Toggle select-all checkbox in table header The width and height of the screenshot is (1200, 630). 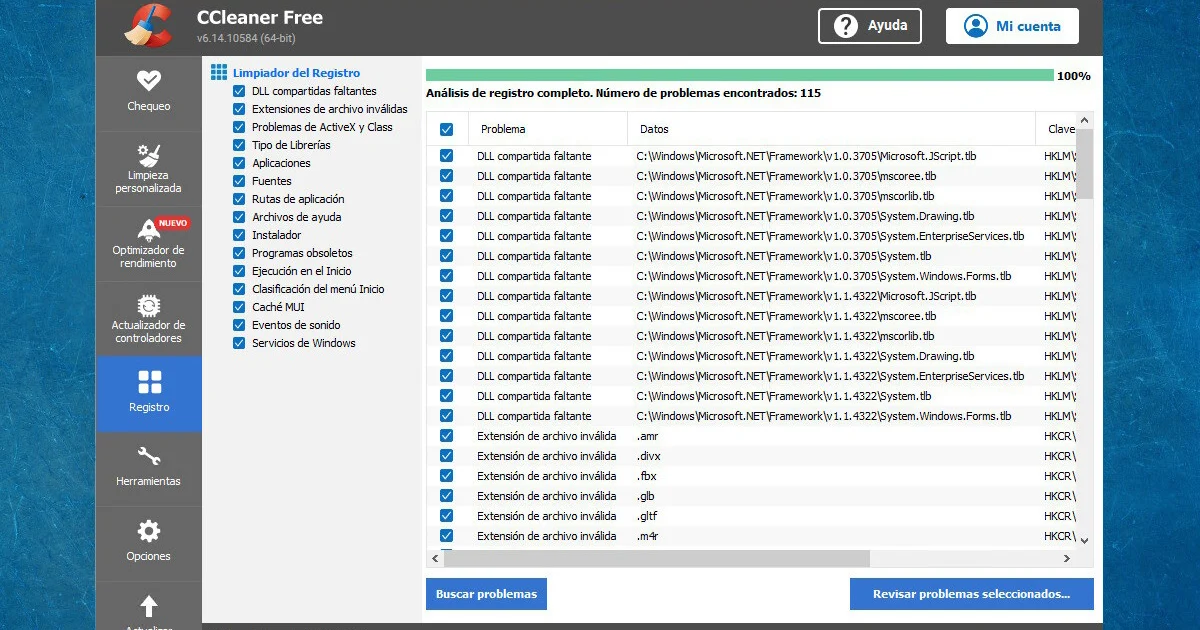pyautogui.click(x=446, y=129)
